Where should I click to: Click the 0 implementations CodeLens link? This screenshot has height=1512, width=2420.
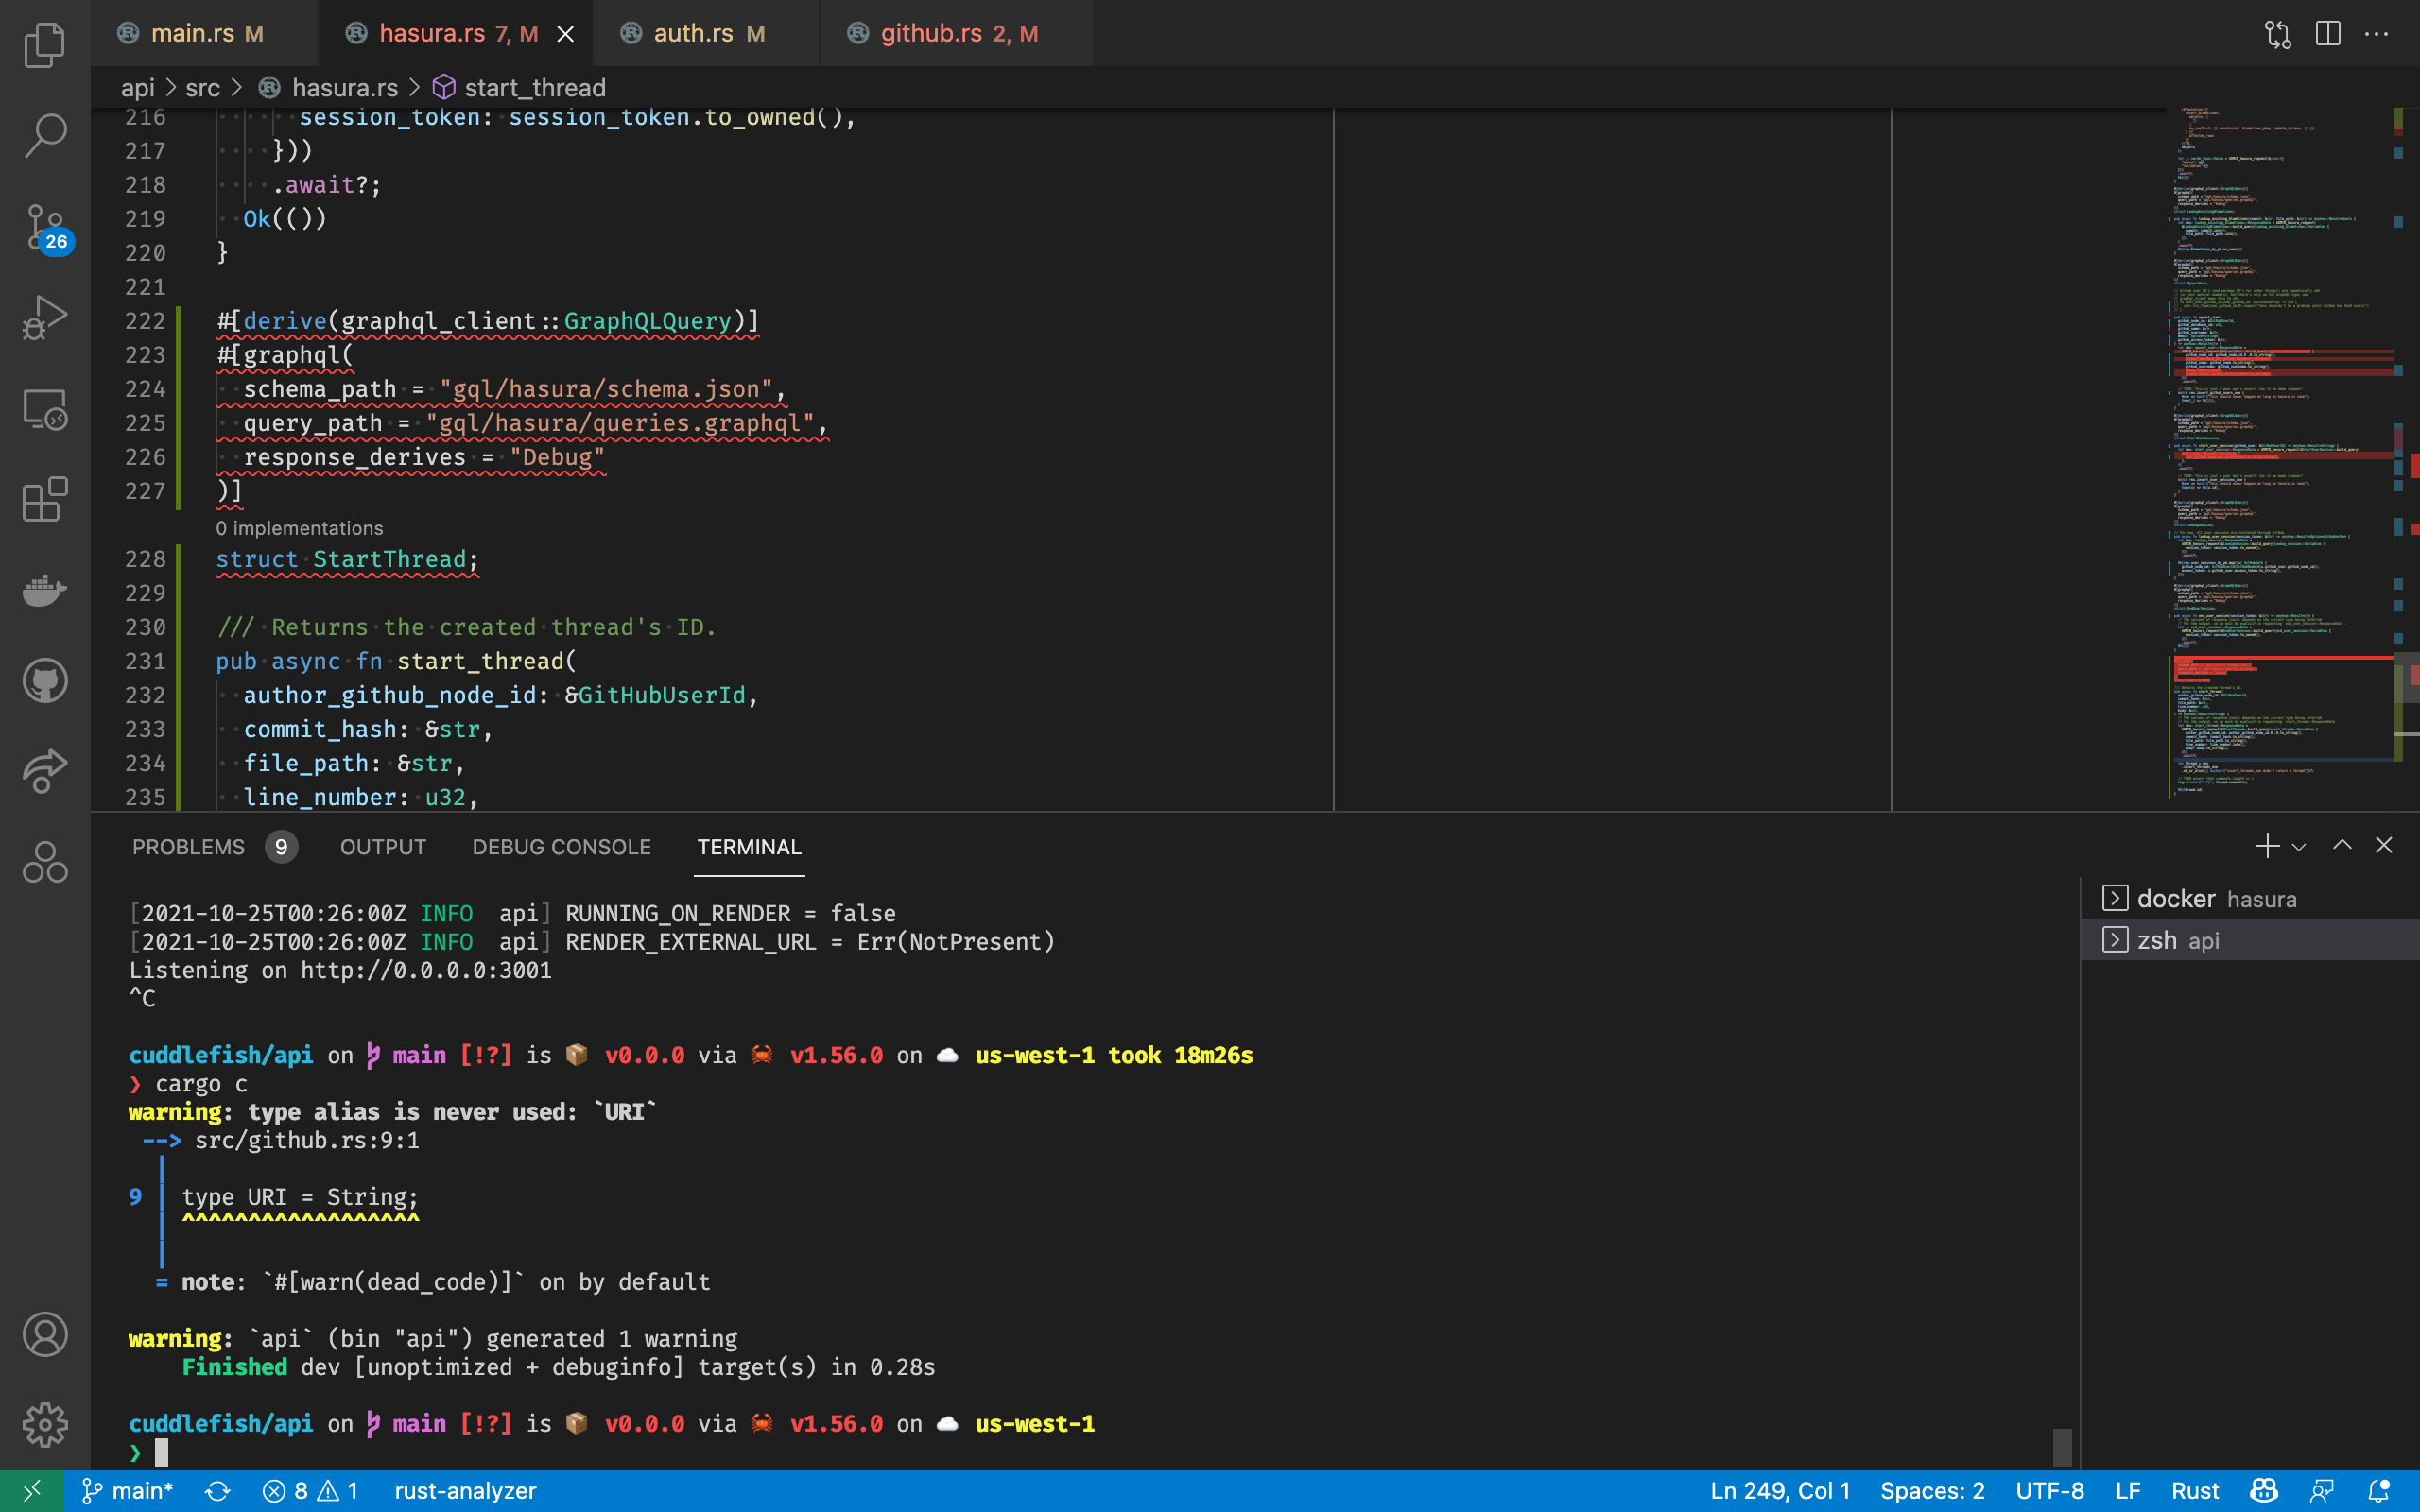(x=298, y=527)
